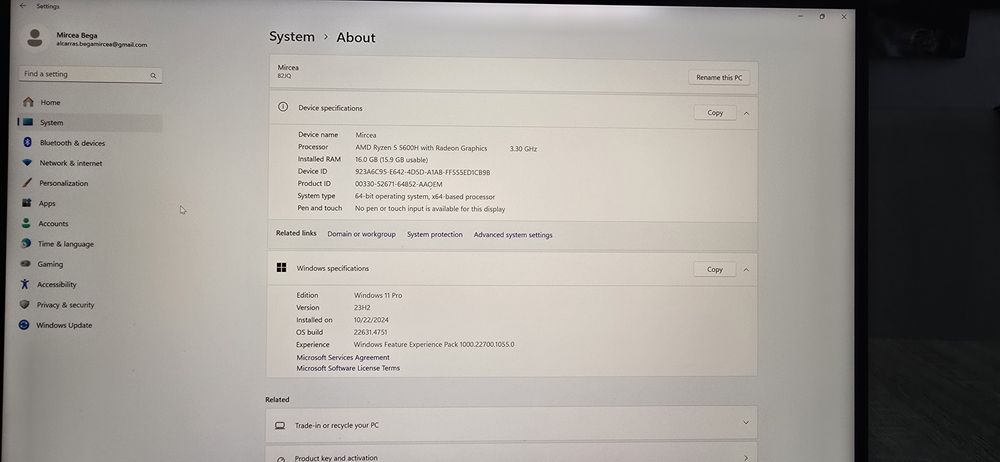Click the Find a setting search box
This screenshot has width=1000, height=462.
tap(90, 75)
